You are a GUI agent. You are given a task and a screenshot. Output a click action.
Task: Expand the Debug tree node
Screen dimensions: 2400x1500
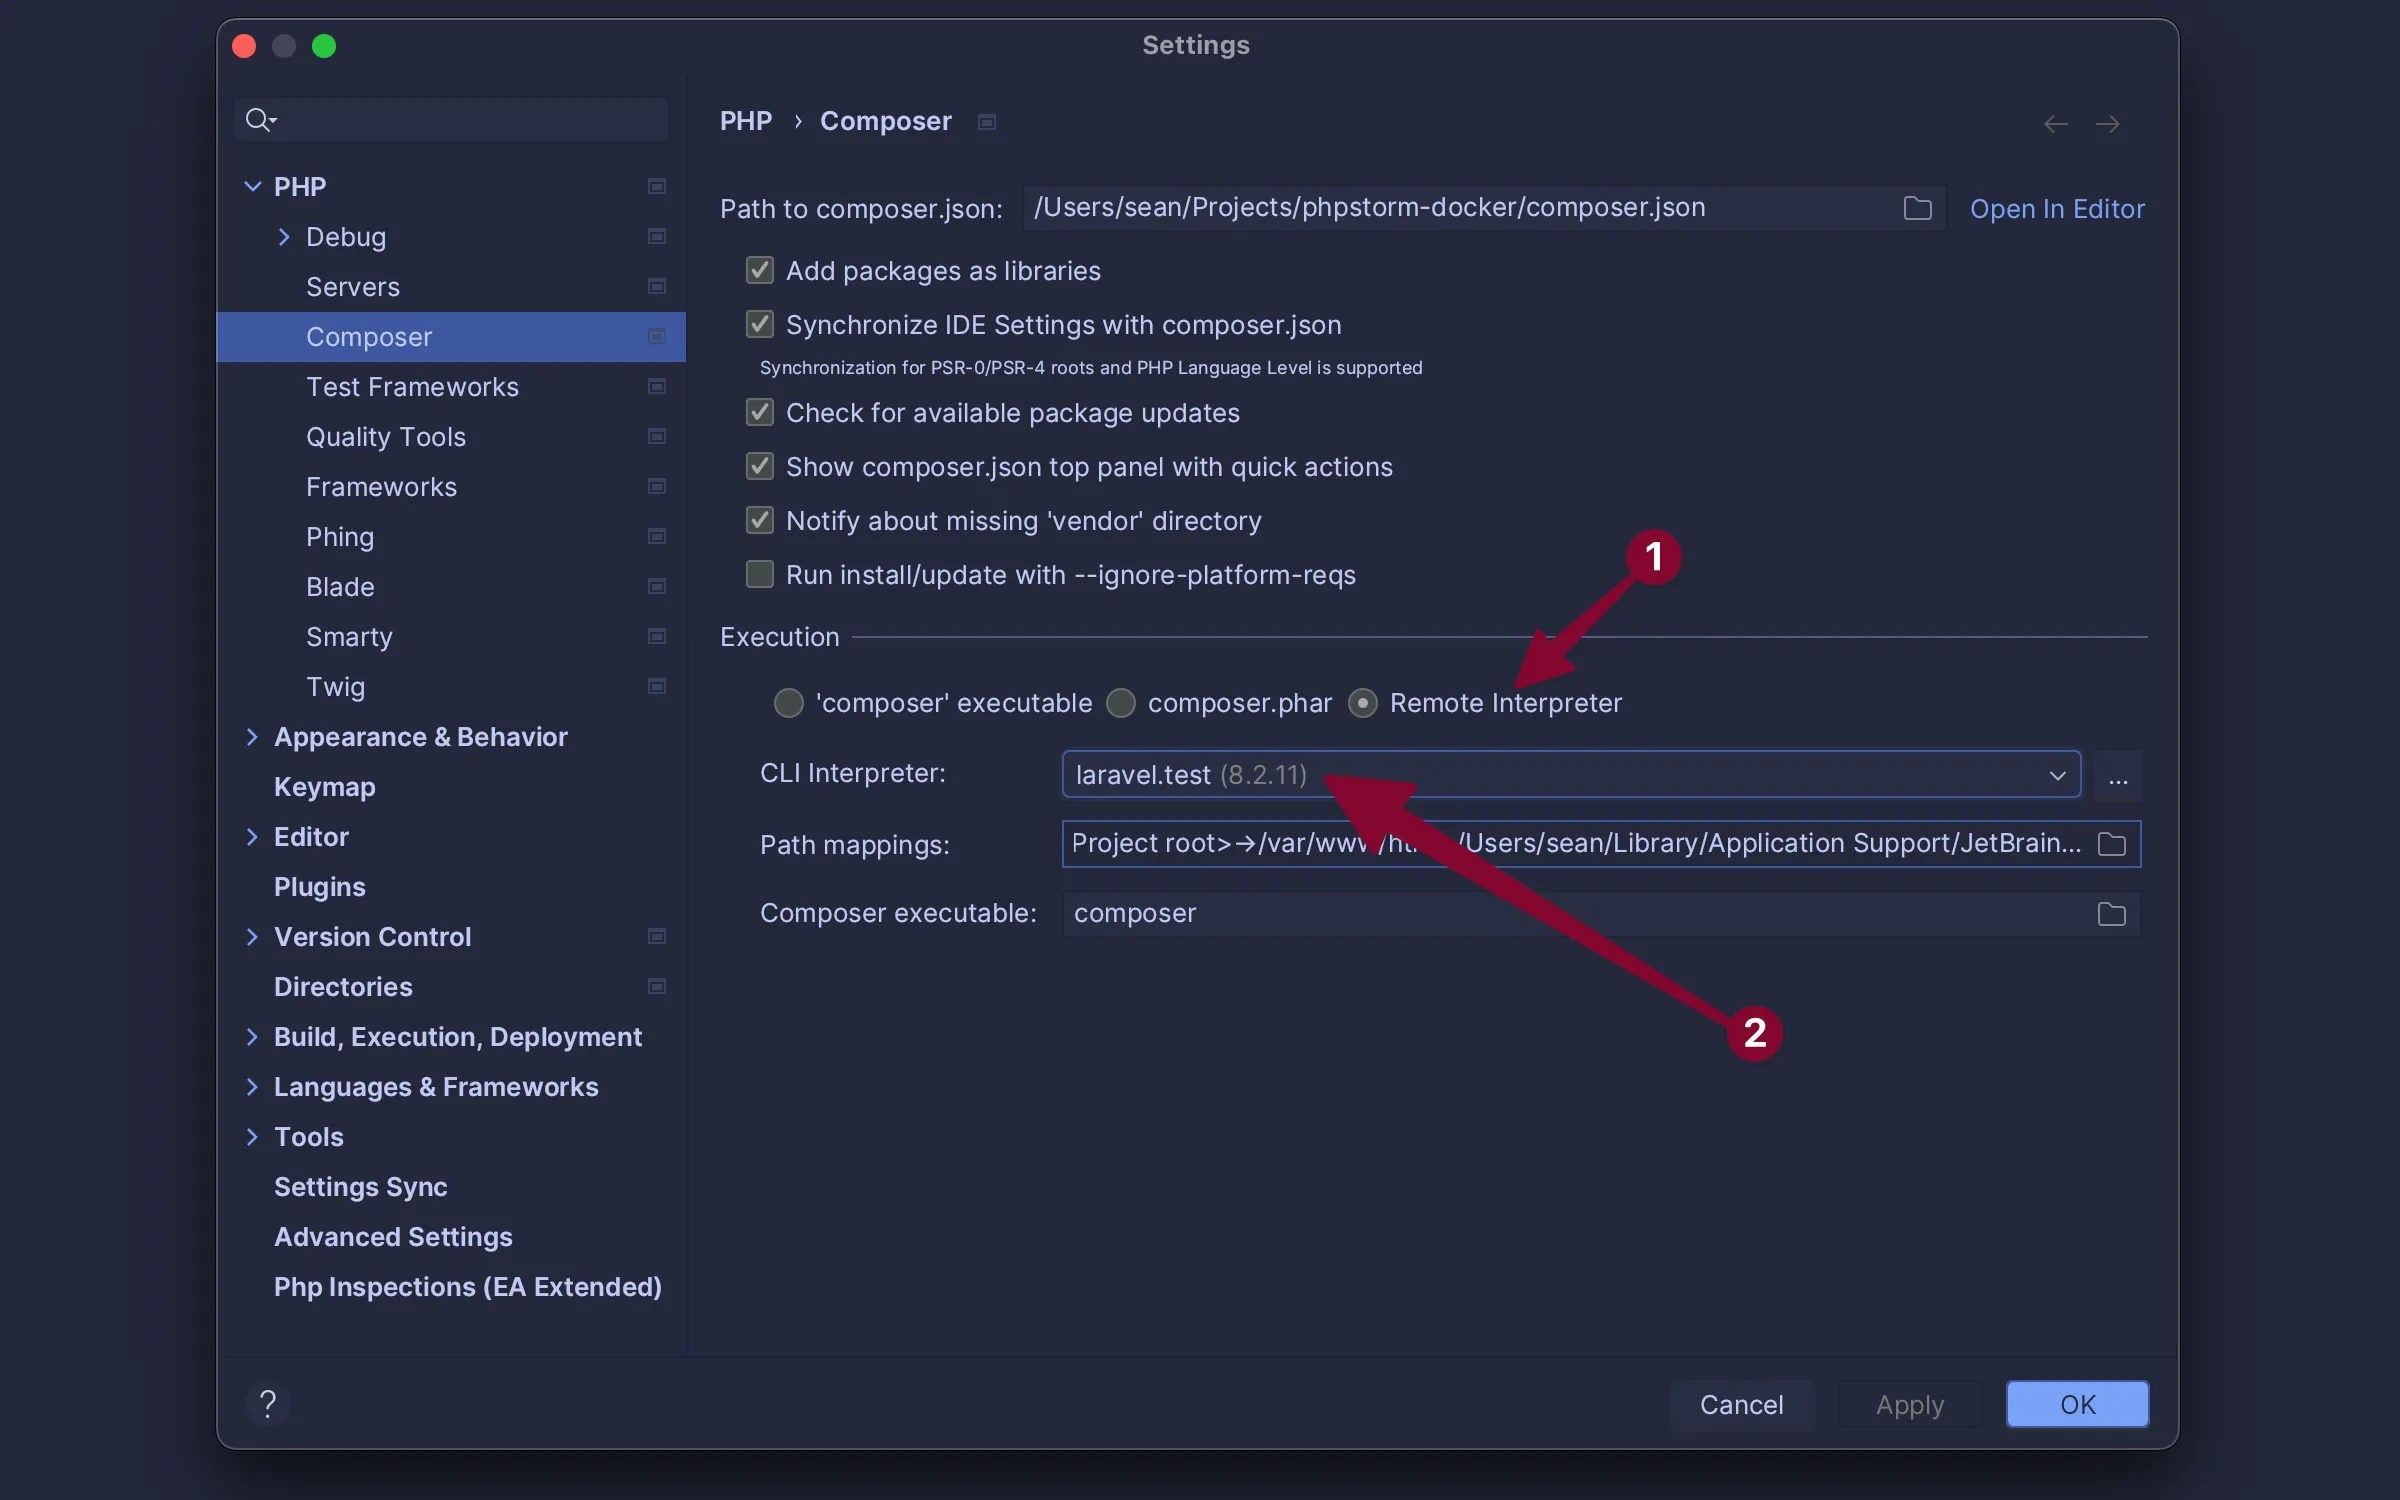[x=284, y=236]
